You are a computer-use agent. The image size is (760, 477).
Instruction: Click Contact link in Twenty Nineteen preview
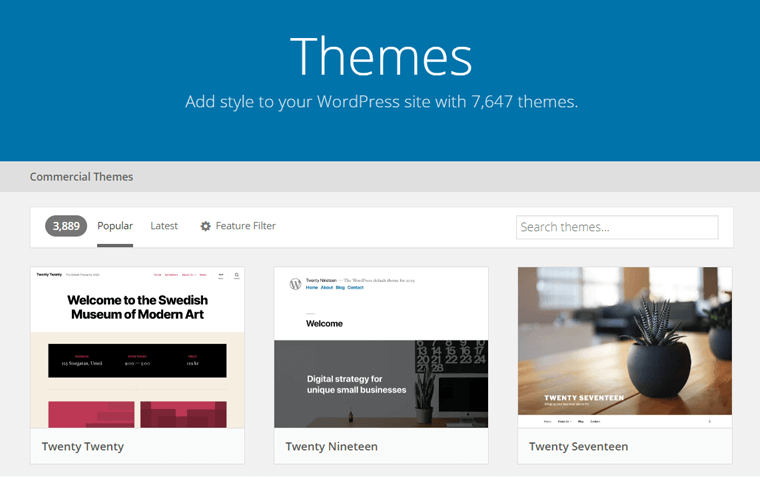click(354, 288)
